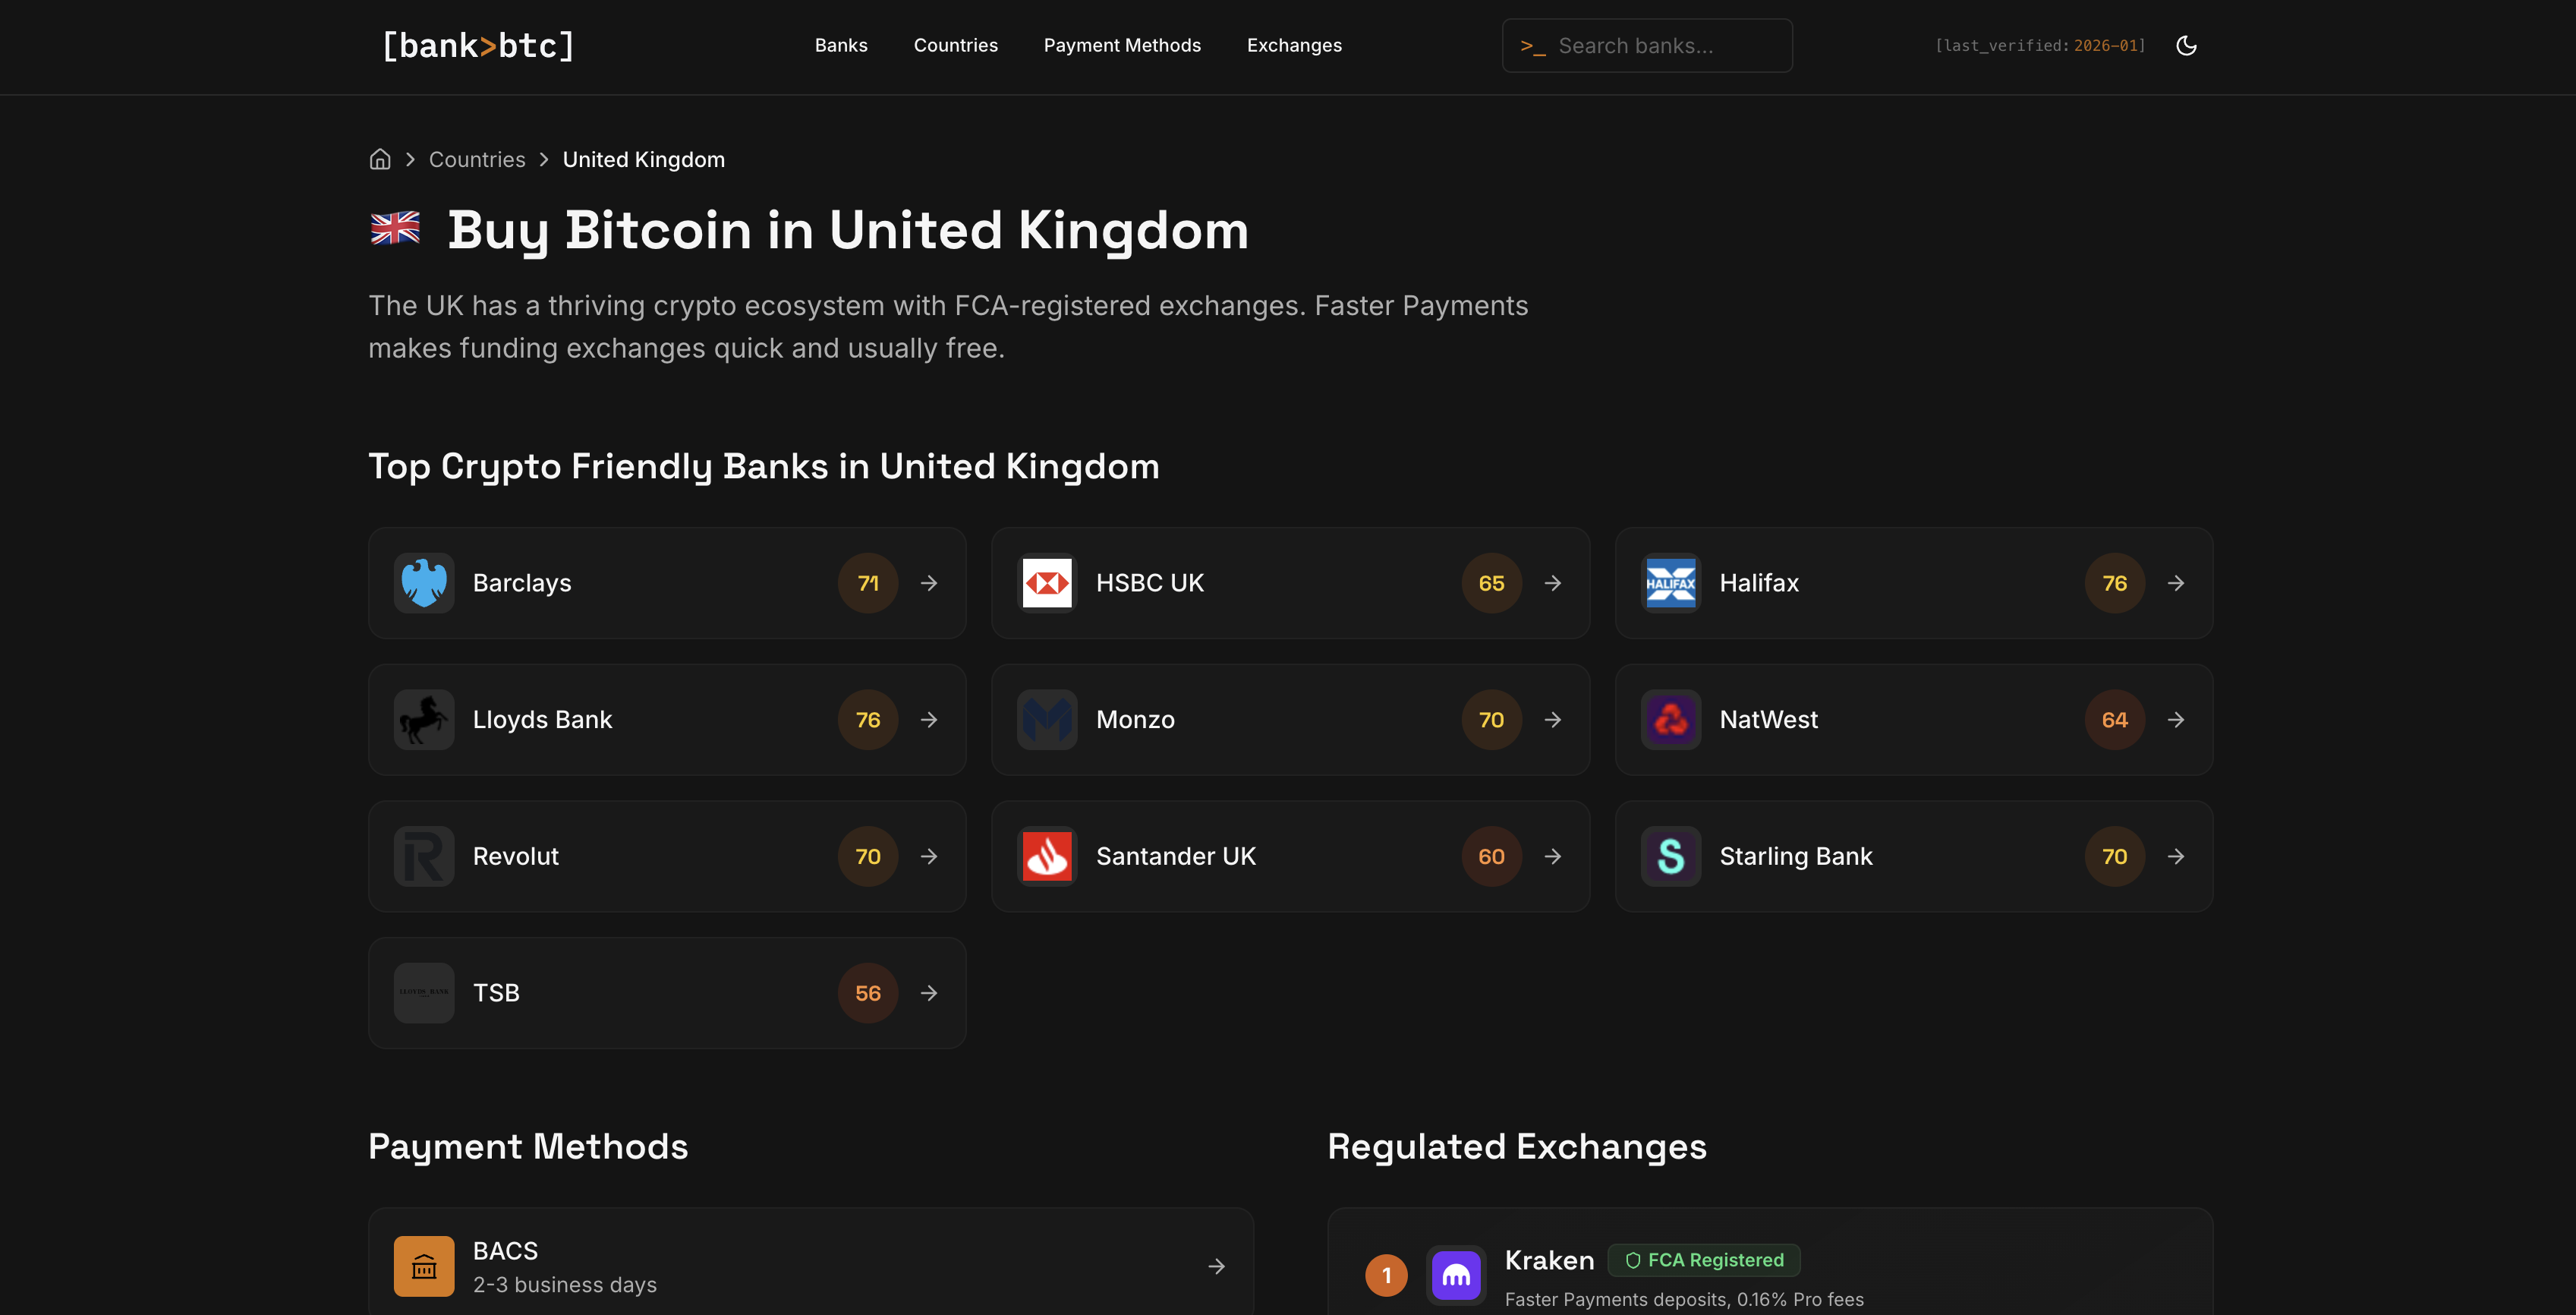Toggle dark mode with the moon icon
The height and width of the screenshot is (1315, 2576).
pos(2186,45)
